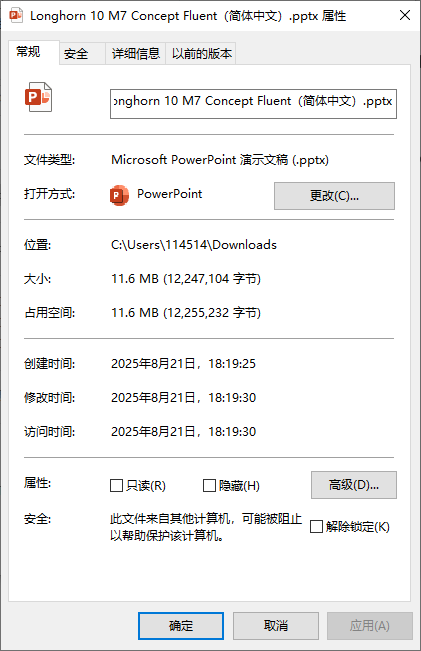421x651 pixels.
Task: Check the 解除锁定(K) unblock checkbox
Action: pyautogui.click(x=316, y=526)
